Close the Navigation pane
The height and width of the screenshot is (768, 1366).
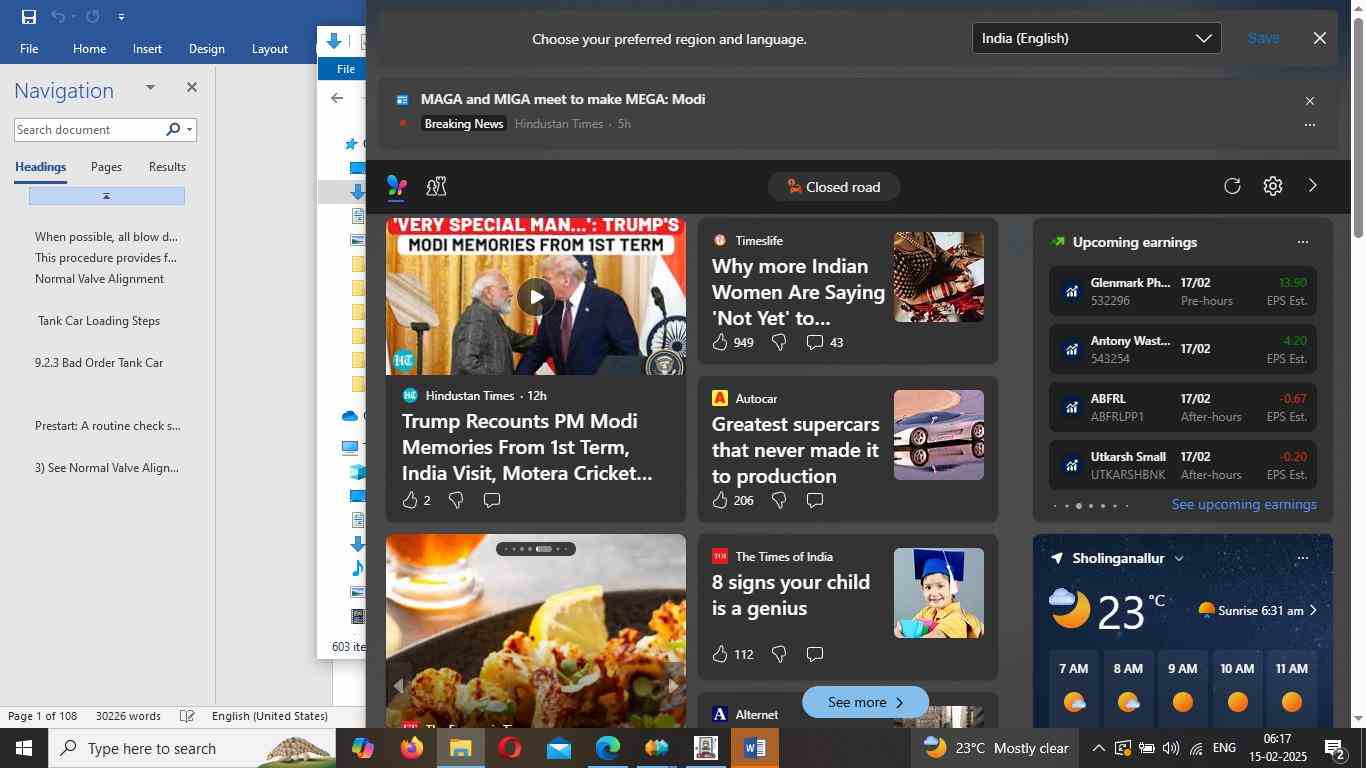tap(192, 88)
